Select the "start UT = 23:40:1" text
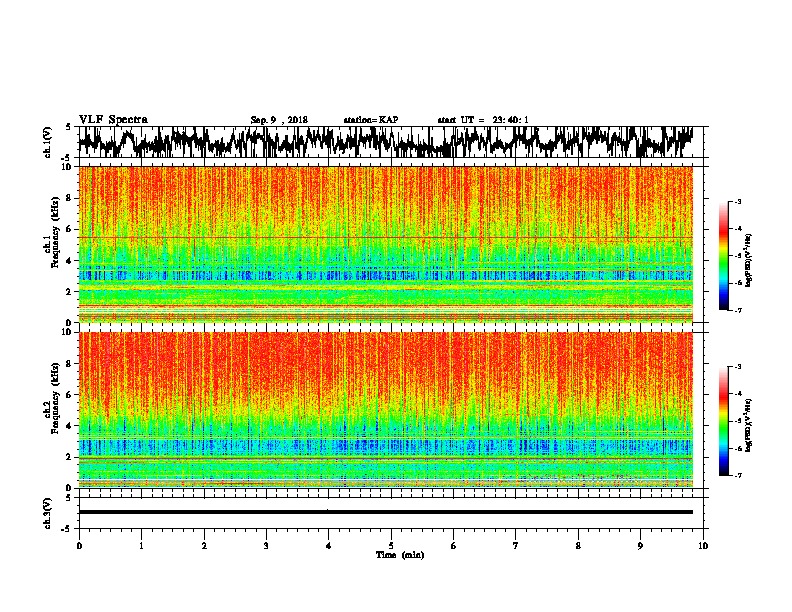The height and width of the screenshot is (612, 792). coord(483,120)
